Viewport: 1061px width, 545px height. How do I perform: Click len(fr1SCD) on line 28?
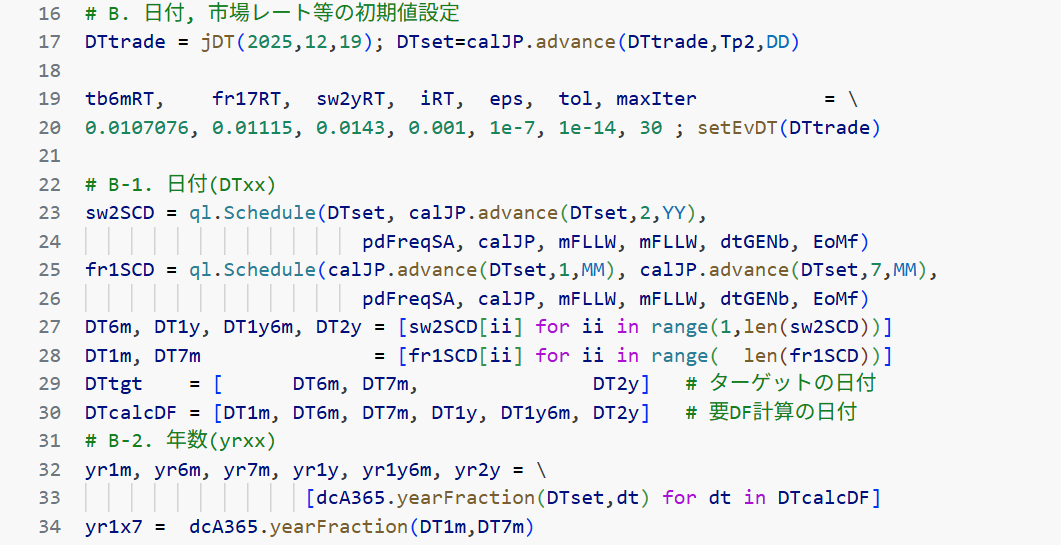point(807,355)
